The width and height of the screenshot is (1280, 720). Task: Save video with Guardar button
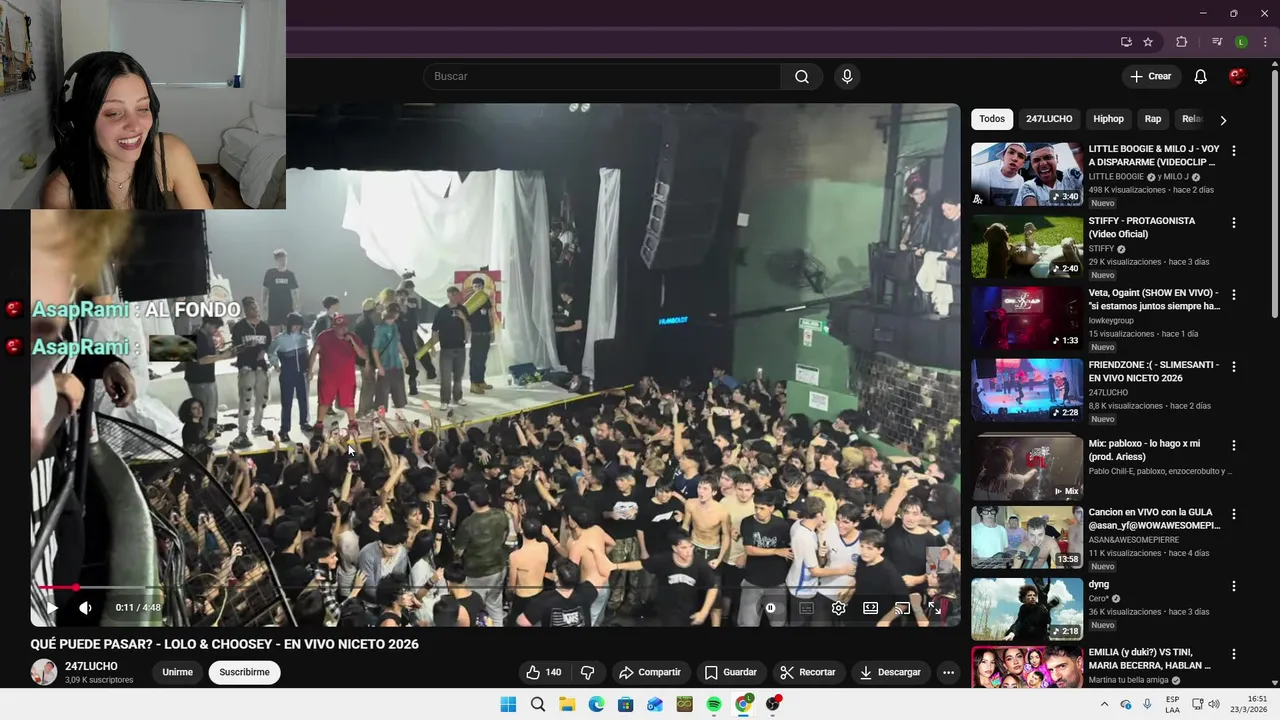coord(731,672)
